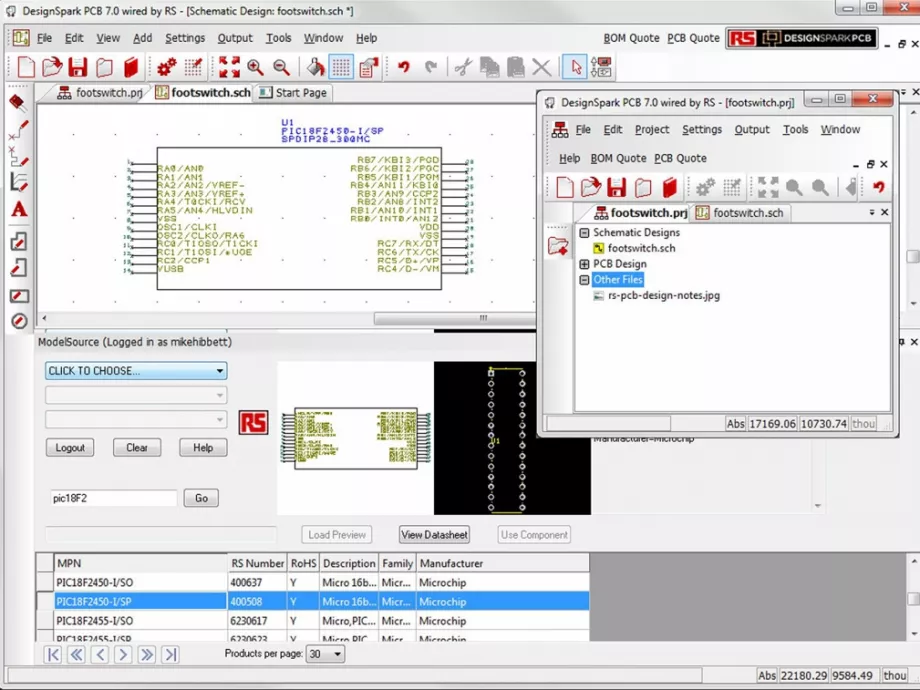Open the Products per page dropdown

(325, 654)
